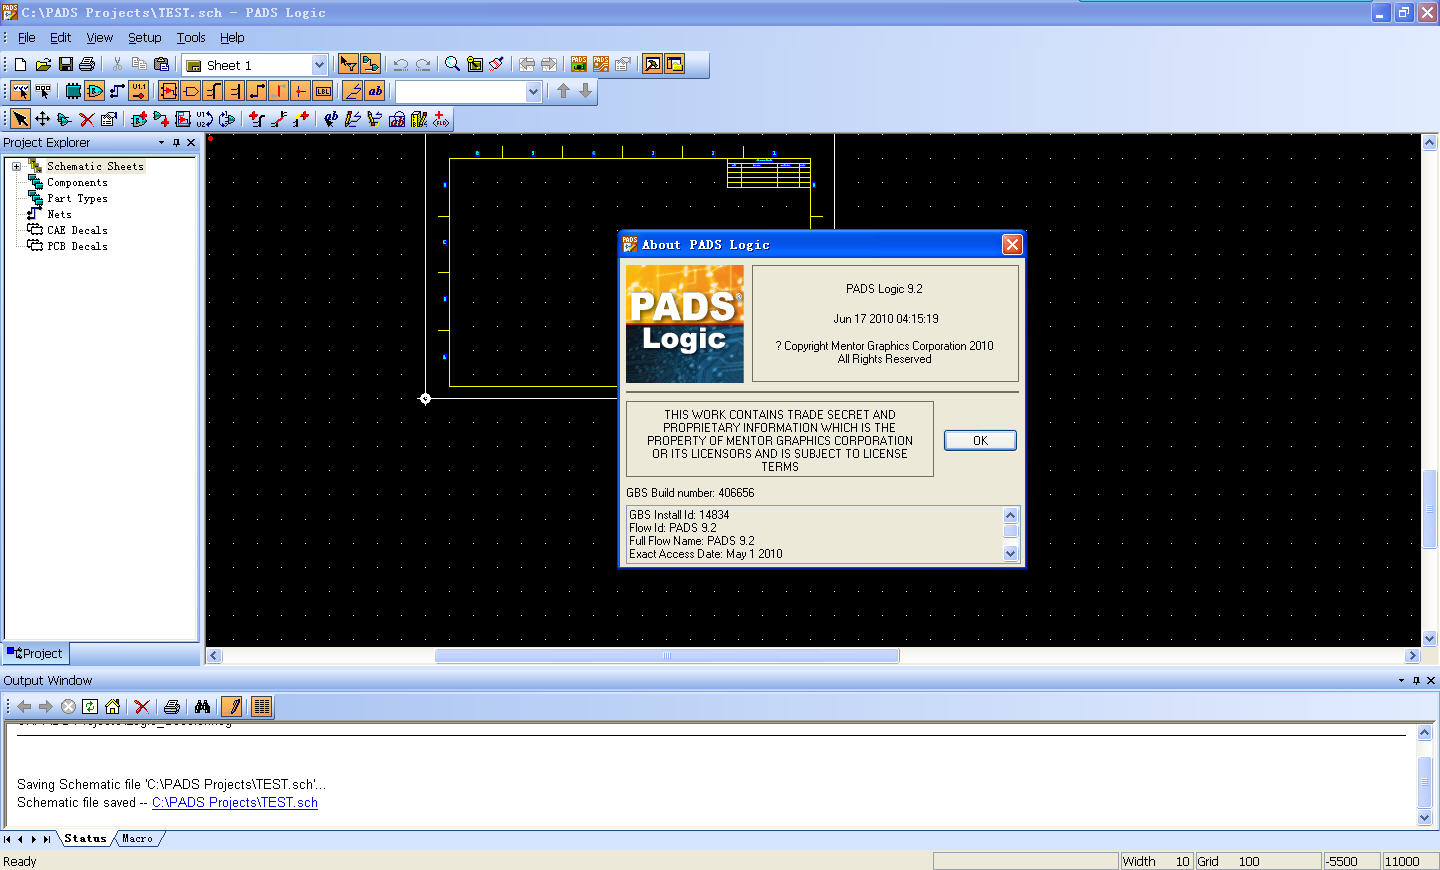Click the Add Part icon
The width and height of the screenshot is (1440, 870).
click(138, 119)
